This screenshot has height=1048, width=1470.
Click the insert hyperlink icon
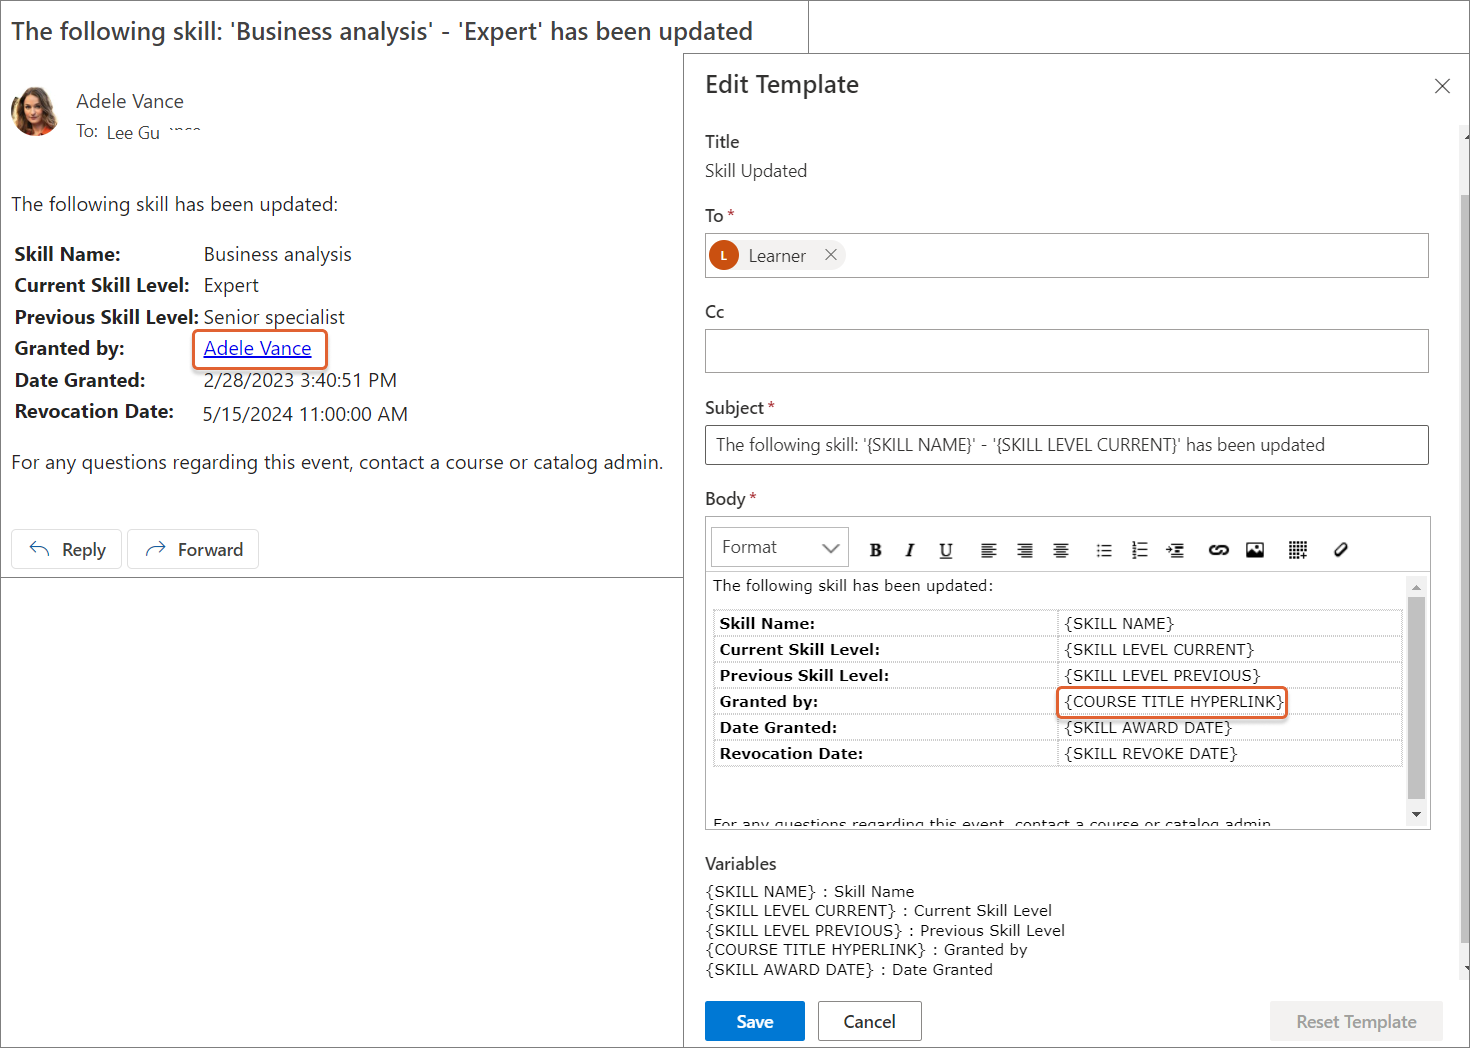pos(1218,550)
